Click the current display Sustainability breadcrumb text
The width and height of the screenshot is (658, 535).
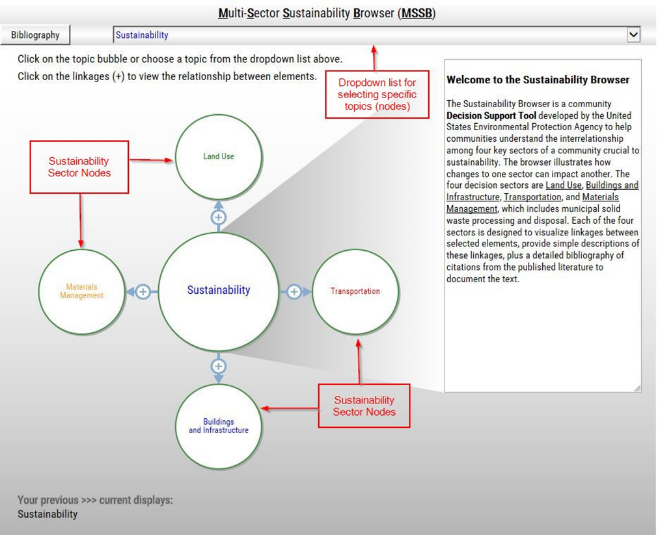[x=47, y=514]
